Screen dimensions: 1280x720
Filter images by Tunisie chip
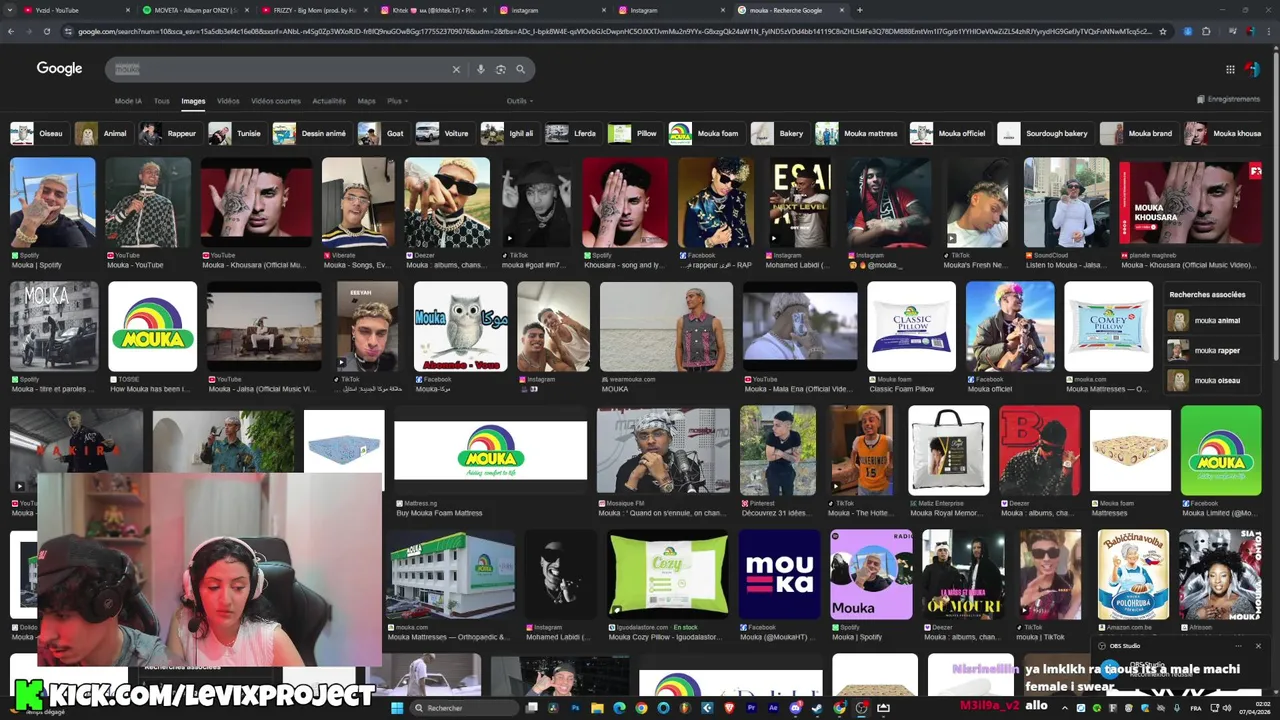[236, 133]
